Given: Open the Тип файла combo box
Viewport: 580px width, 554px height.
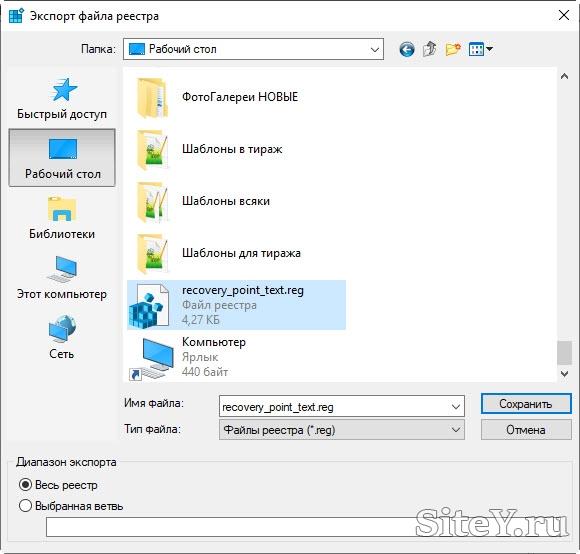Looking at the screenshot, I should (x=341, y=430).
